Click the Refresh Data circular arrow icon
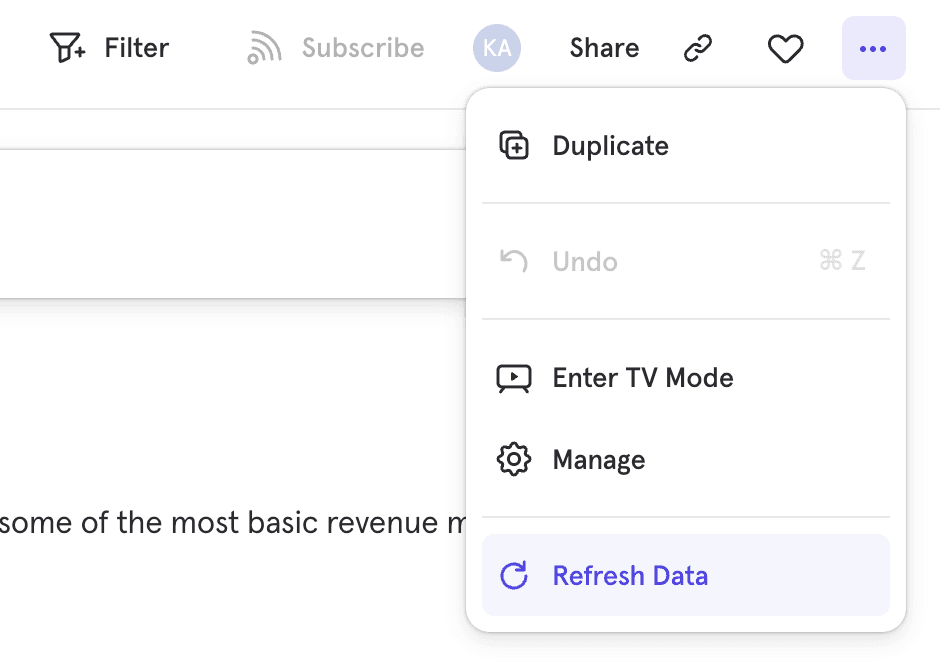The image size is (940, 662). coord(514,576)
